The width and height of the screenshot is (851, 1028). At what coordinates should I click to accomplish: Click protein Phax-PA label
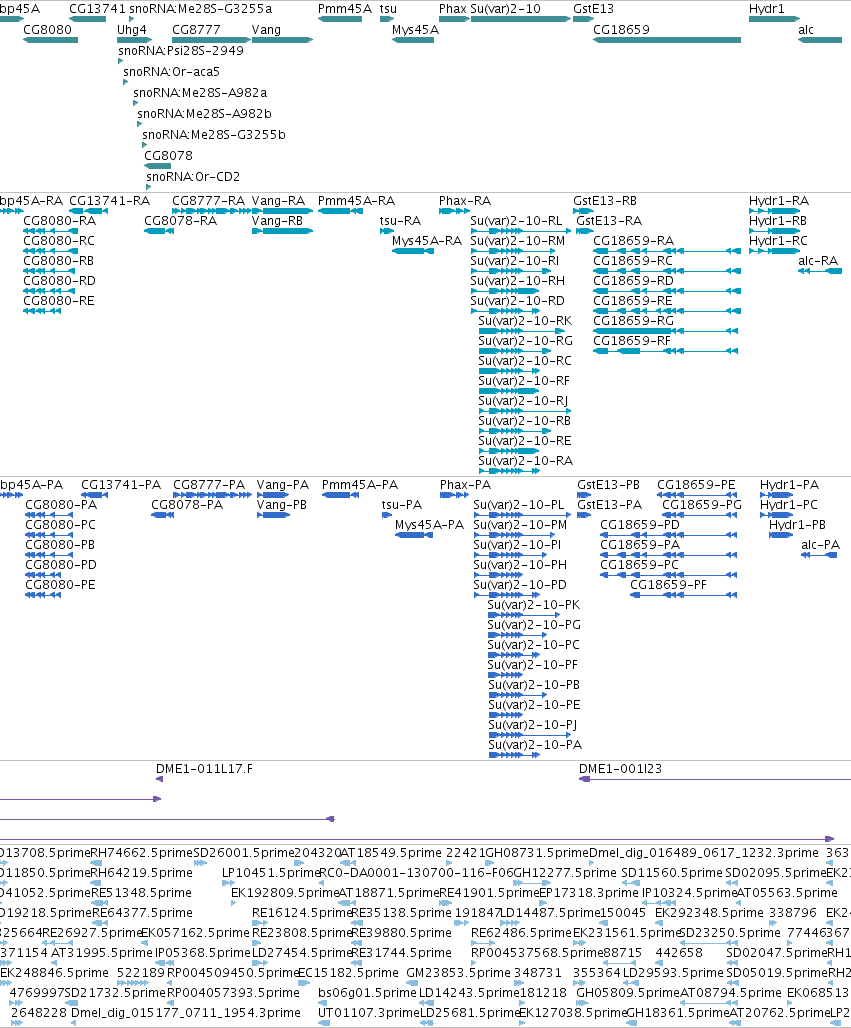[465, 484]
